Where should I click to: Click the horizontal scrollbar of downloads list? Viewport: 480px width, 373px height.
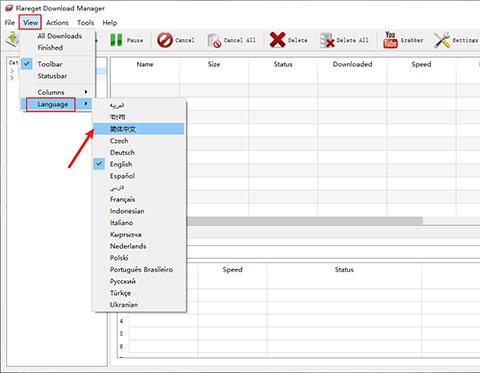[x=304, y=221]
